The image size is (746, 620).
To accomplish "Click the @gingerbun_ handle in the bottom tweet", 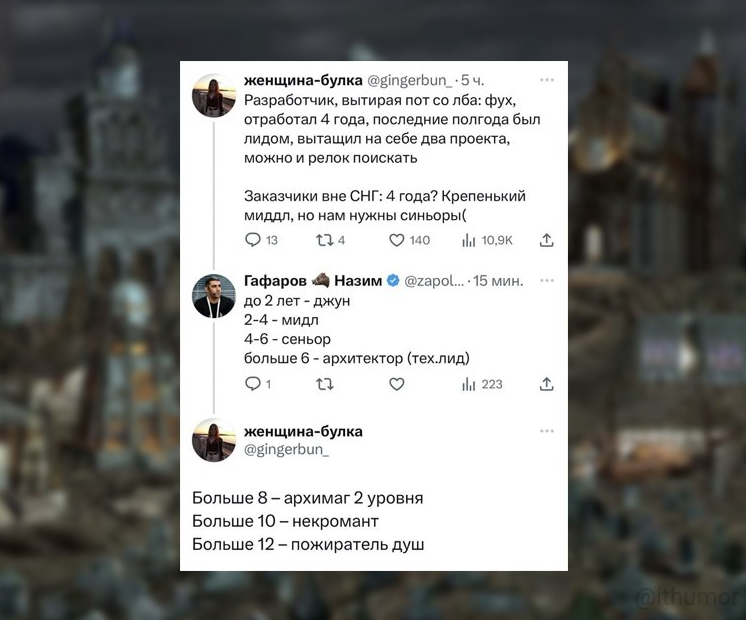I will point(286,449).
